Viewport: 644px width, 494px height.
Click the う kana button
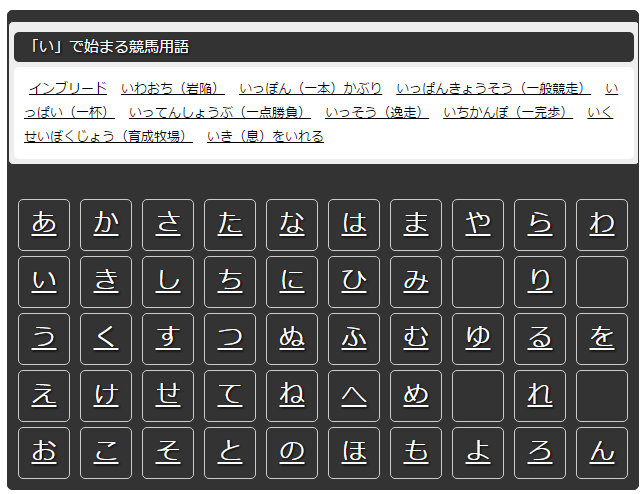44,339
